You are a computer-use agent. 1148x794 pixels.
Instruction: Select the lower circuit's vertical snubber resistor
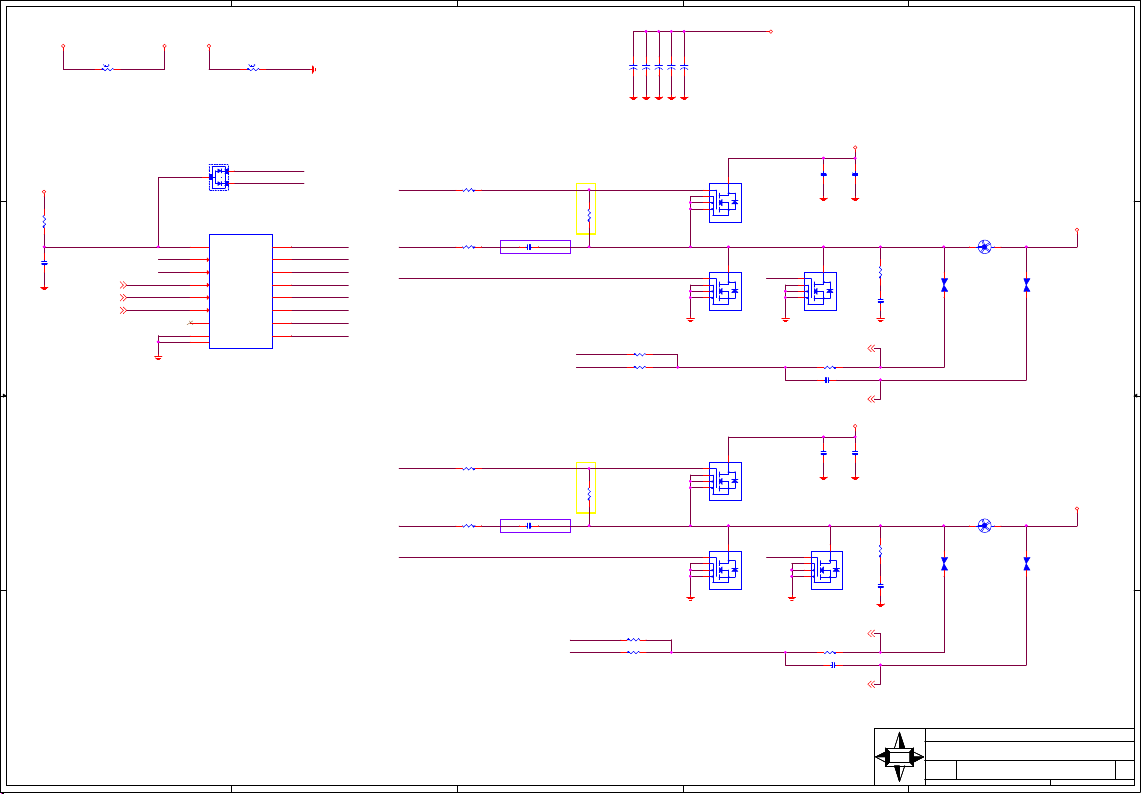[880, 551]
